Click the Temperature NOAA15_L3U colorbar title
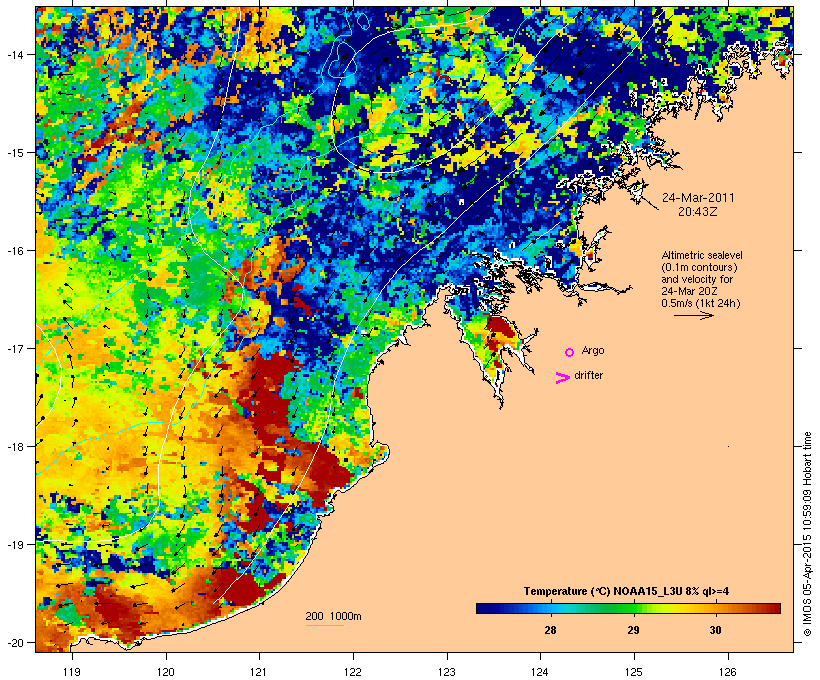Screen dimensions: 820x680 tap(627, 591)
